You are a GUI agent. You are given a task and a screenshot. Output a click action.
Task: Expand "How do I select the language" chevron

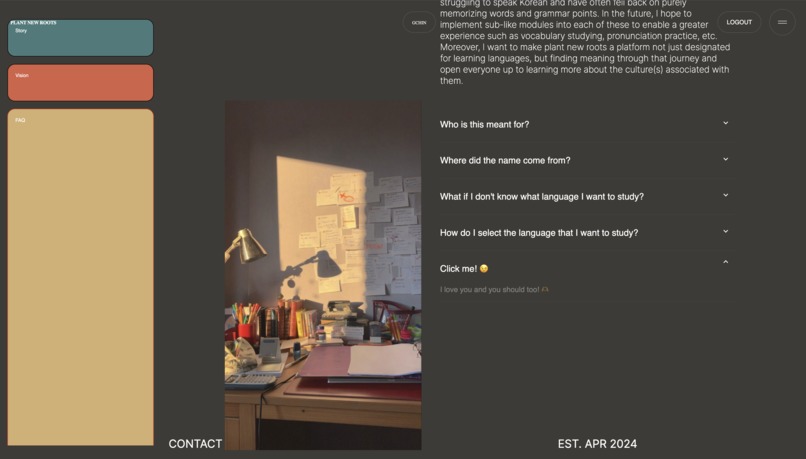[x=725, y=231]
